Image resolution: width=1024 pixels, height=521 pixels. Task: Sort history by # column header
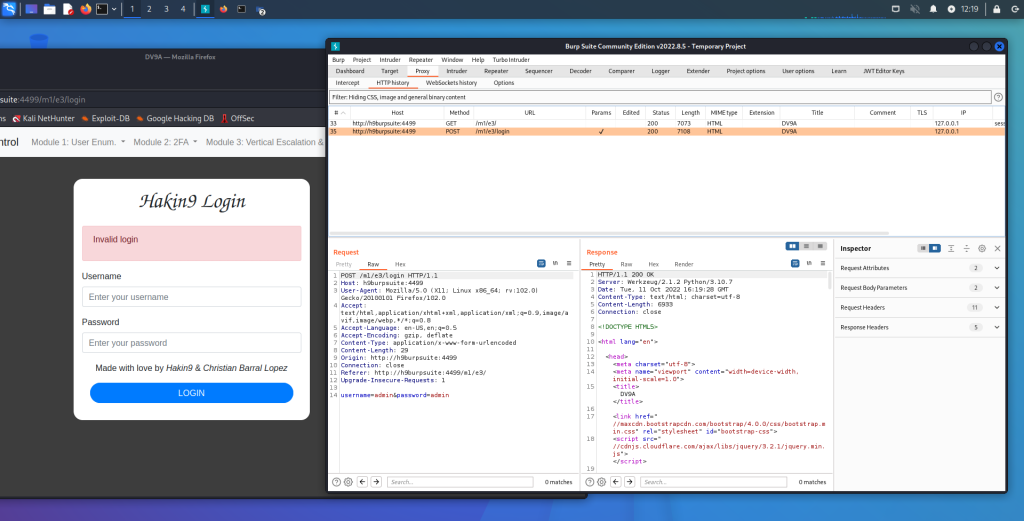338,113
